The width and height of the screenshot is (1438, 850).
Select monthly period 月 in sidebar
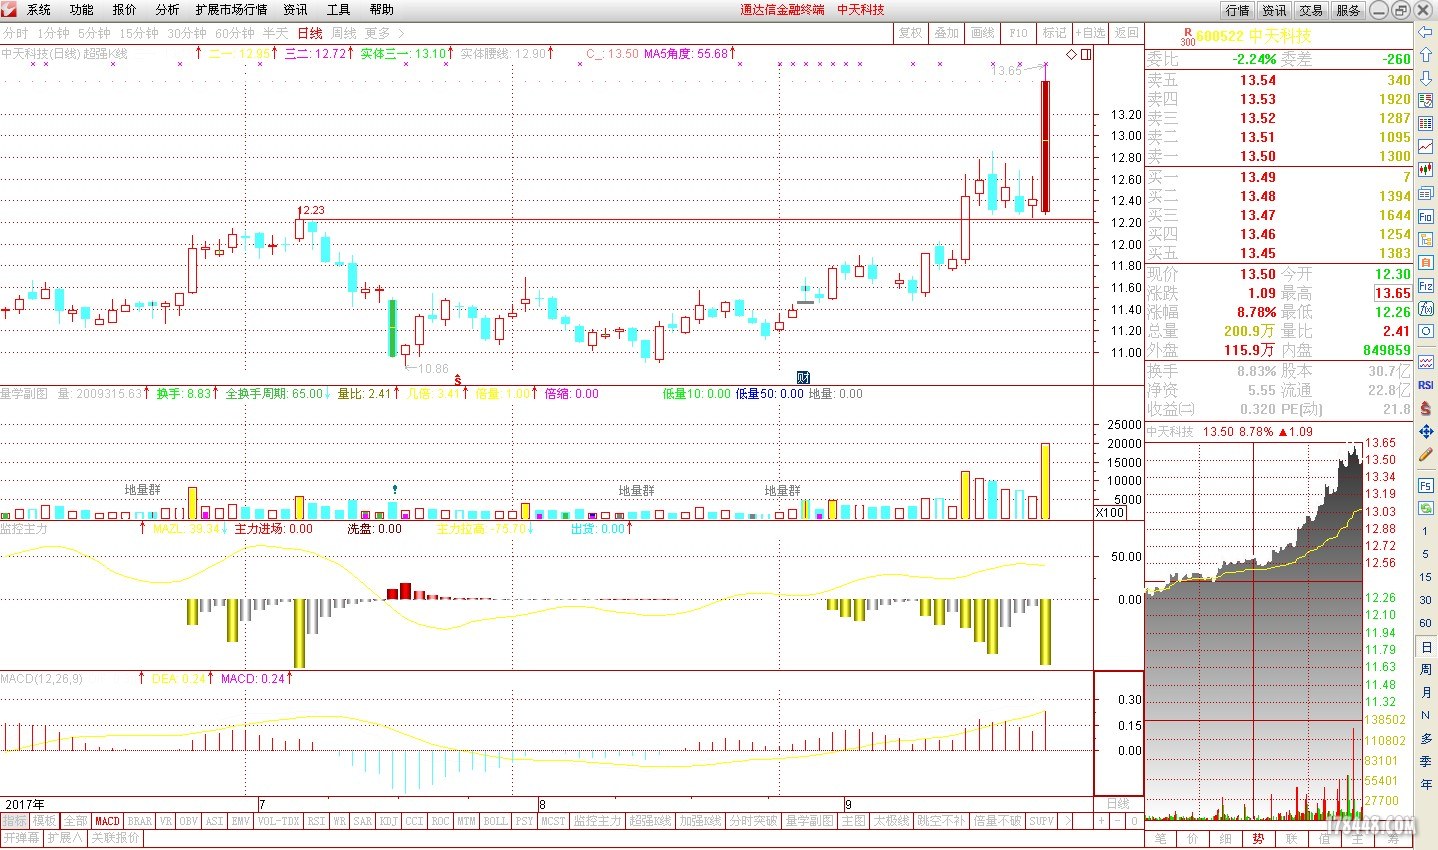coord(1426,692)
